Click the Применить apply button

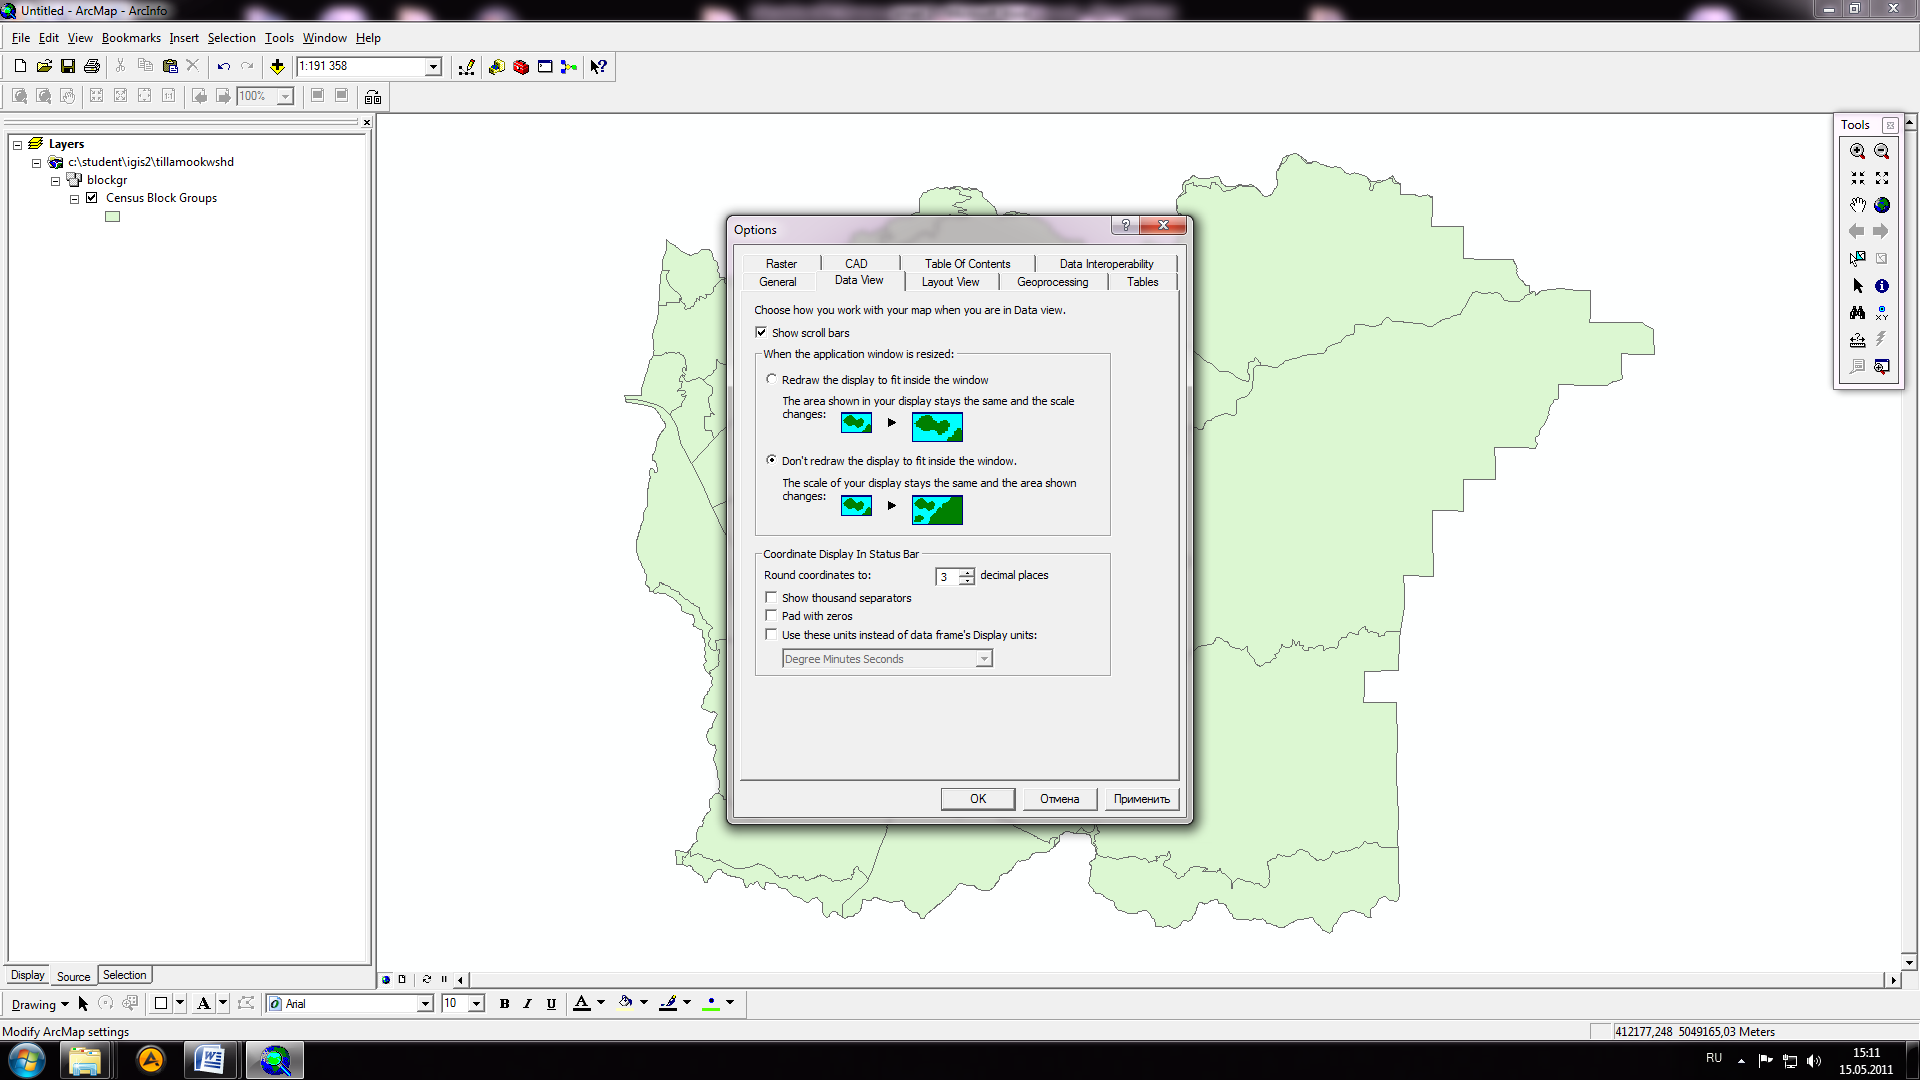(1141, 799)
